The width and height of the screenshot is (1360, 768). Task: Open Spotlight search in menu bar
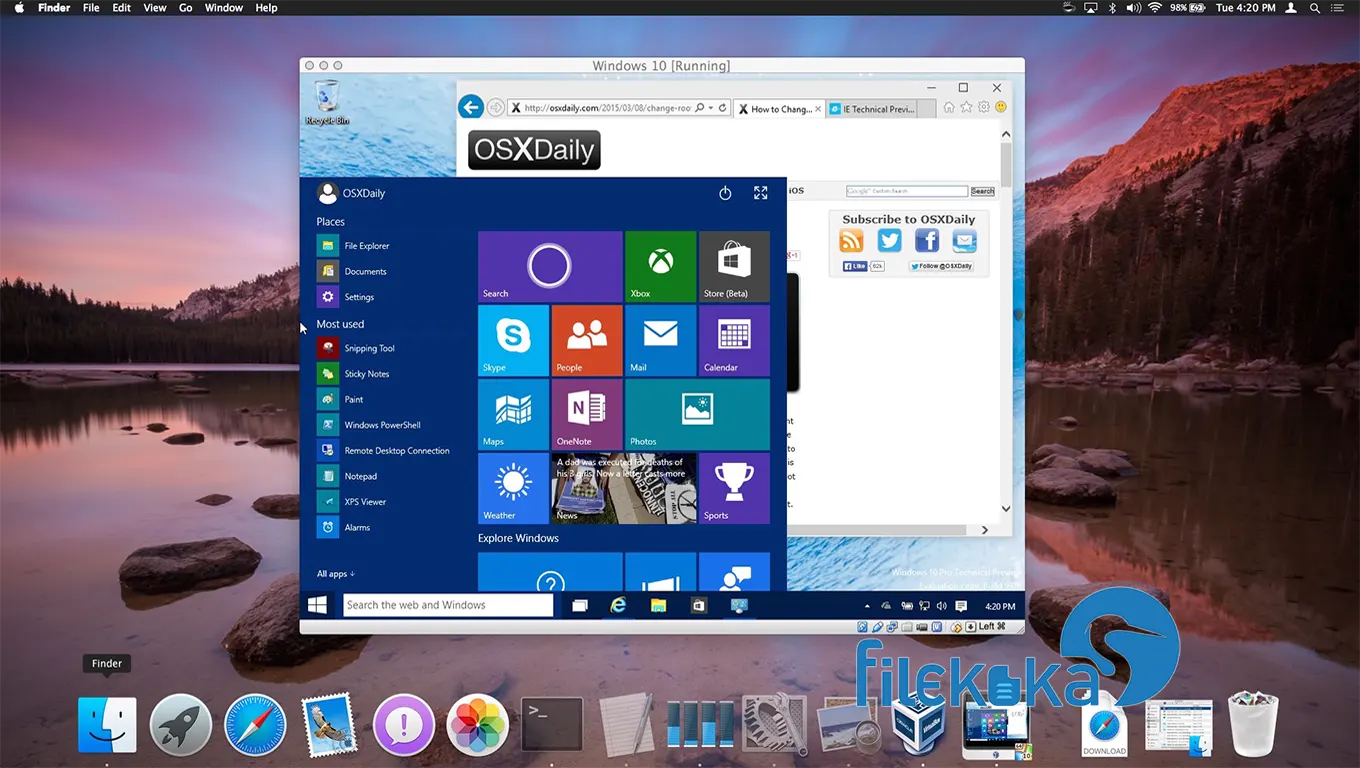pos(1314,8)
